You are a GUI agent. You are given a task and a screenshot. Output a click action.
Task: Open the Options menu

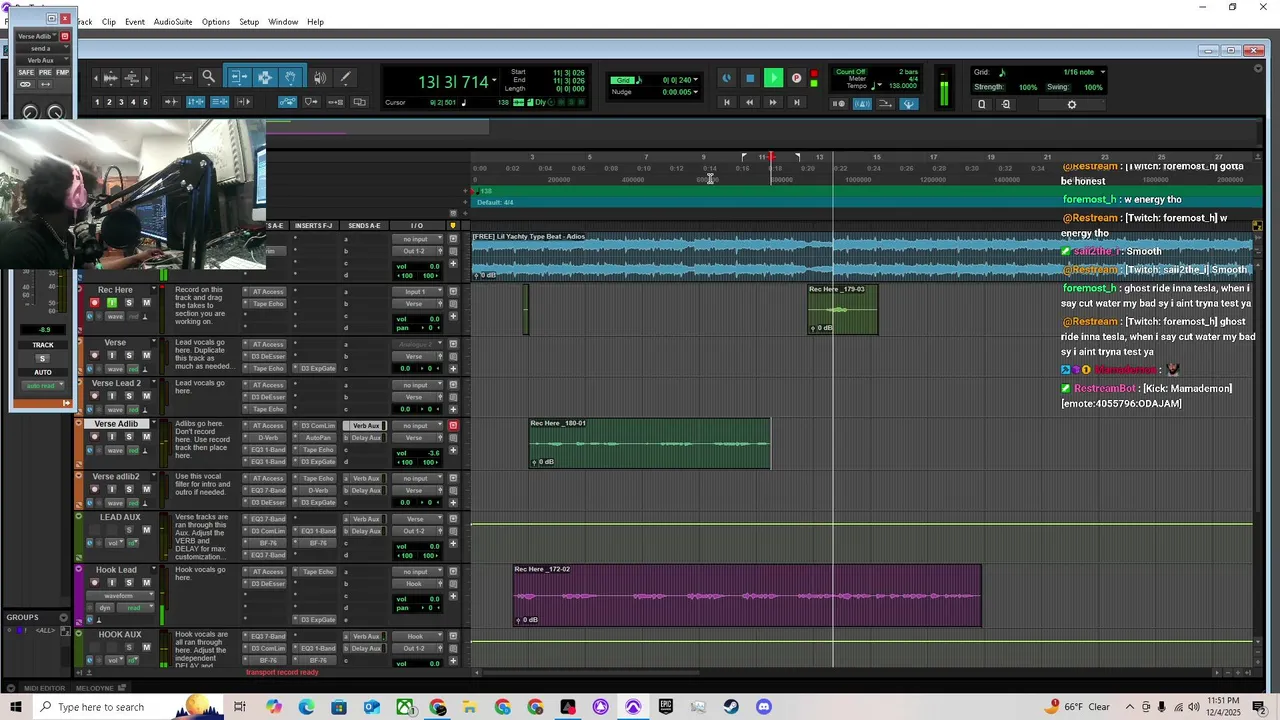[x=216, y=22]
